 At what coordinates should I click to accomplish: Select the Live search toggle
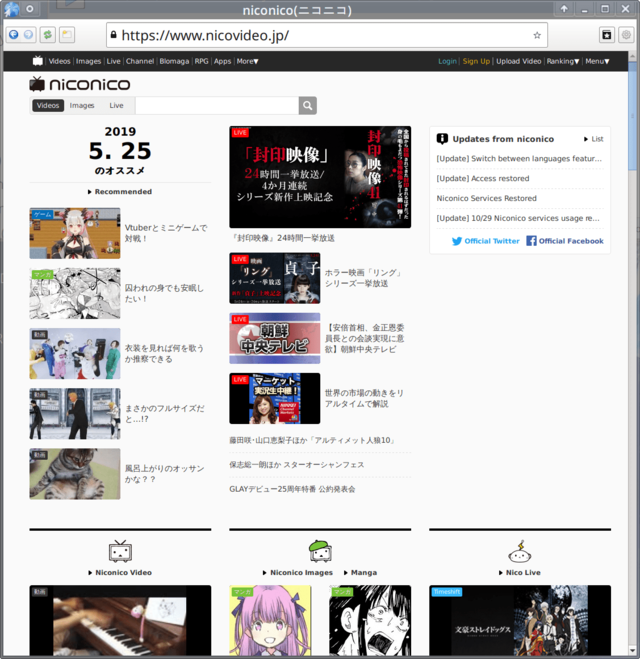(116, 105)
